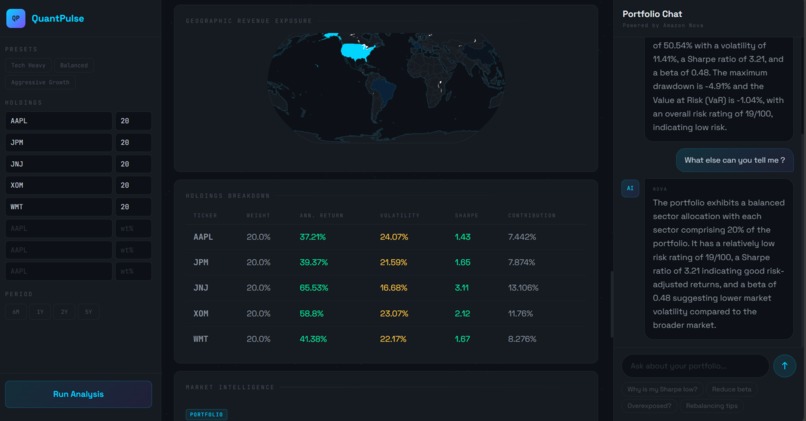Click the empty ticker field directly below WMT
This screenshot has height=421, width=806.
tap(59, 228)
